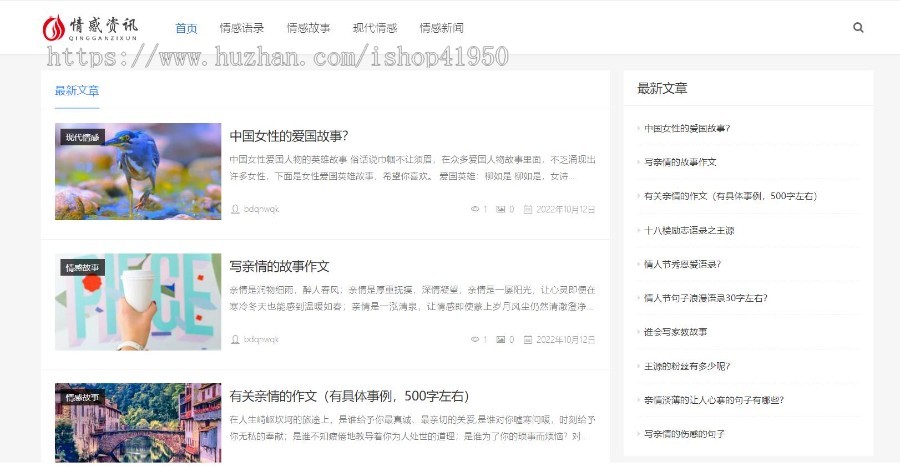This screenshot has width=900, height=467.
Task: Open sidebar link 亲情淡薄的让人心寒的句子有哪些?
Action: 713,400
